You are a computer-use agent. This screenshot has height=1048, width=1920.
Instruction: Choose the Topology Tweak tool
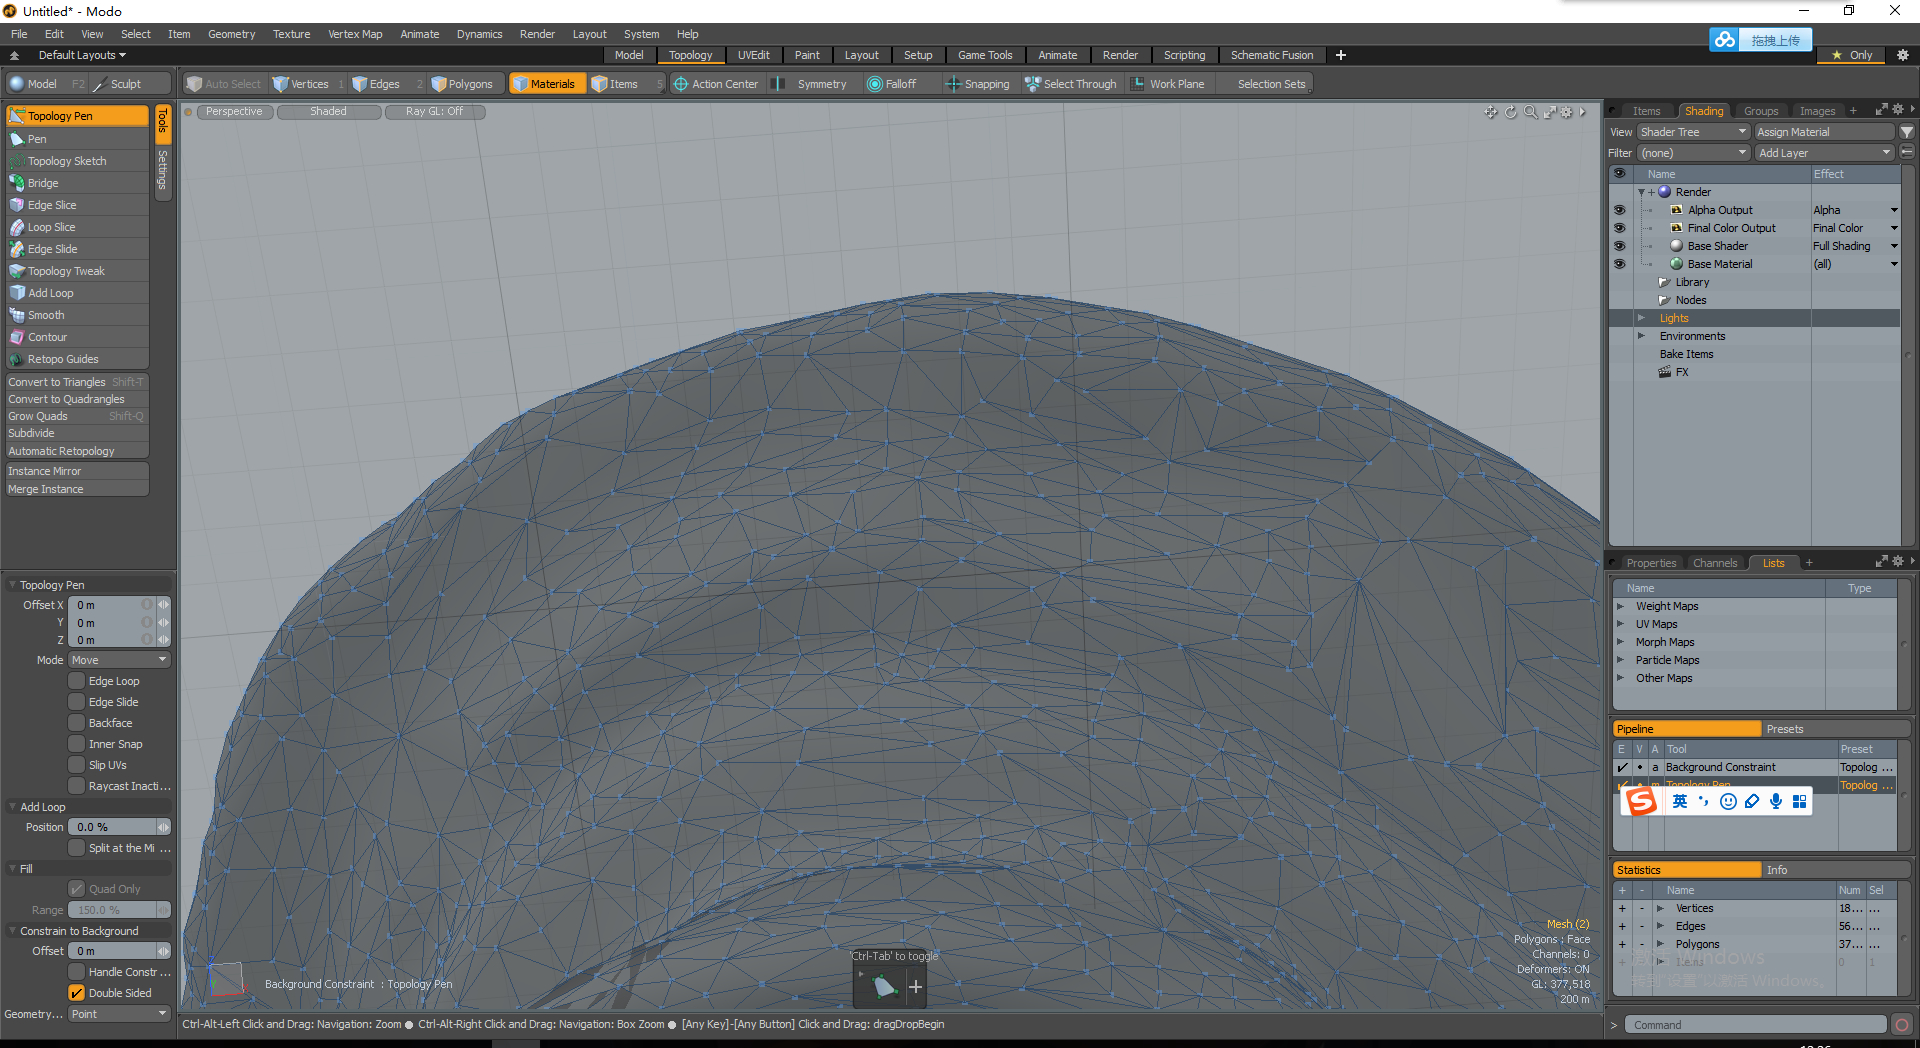66,271
